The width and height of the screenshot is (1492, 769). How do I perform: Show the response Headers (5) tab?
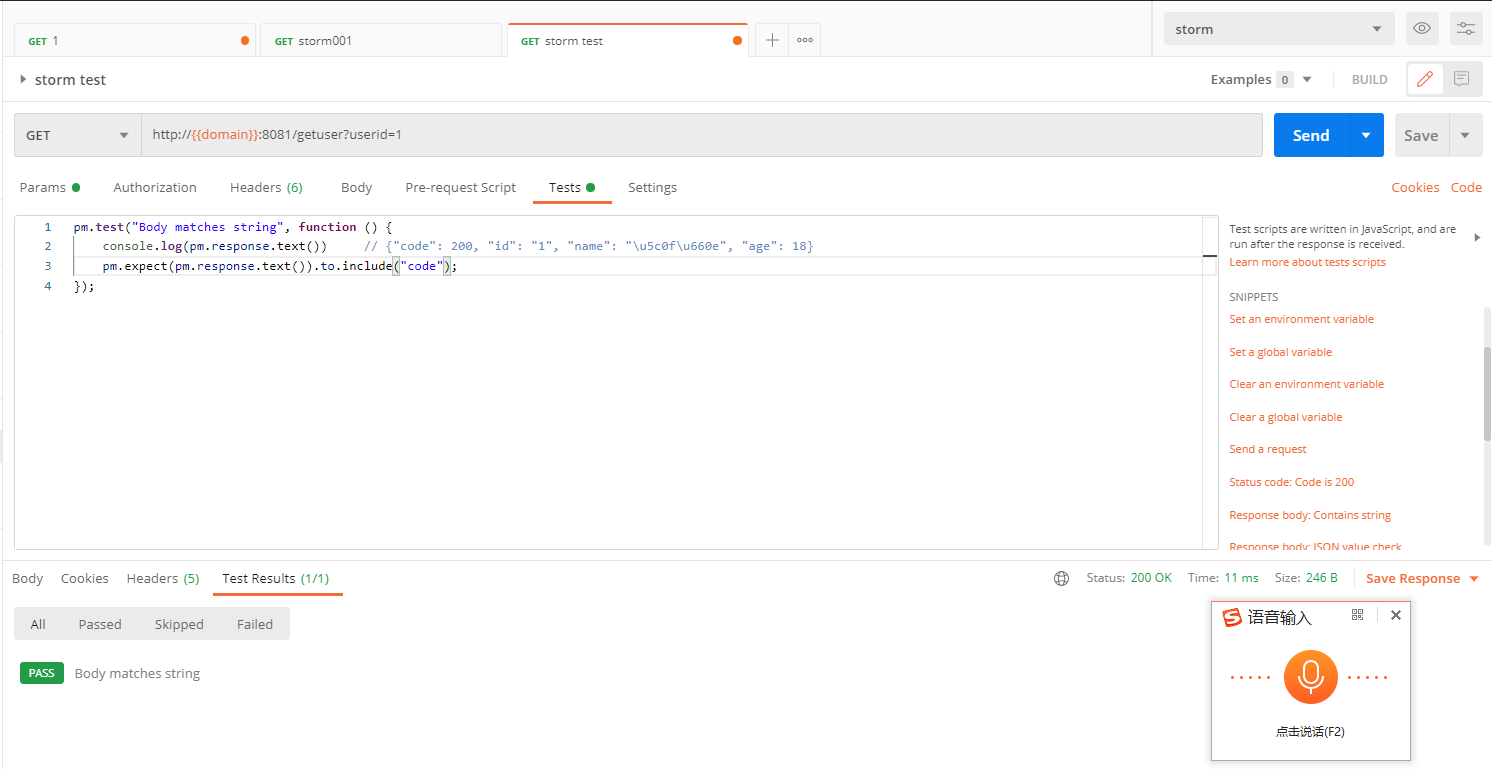click(x=163, y=578)
